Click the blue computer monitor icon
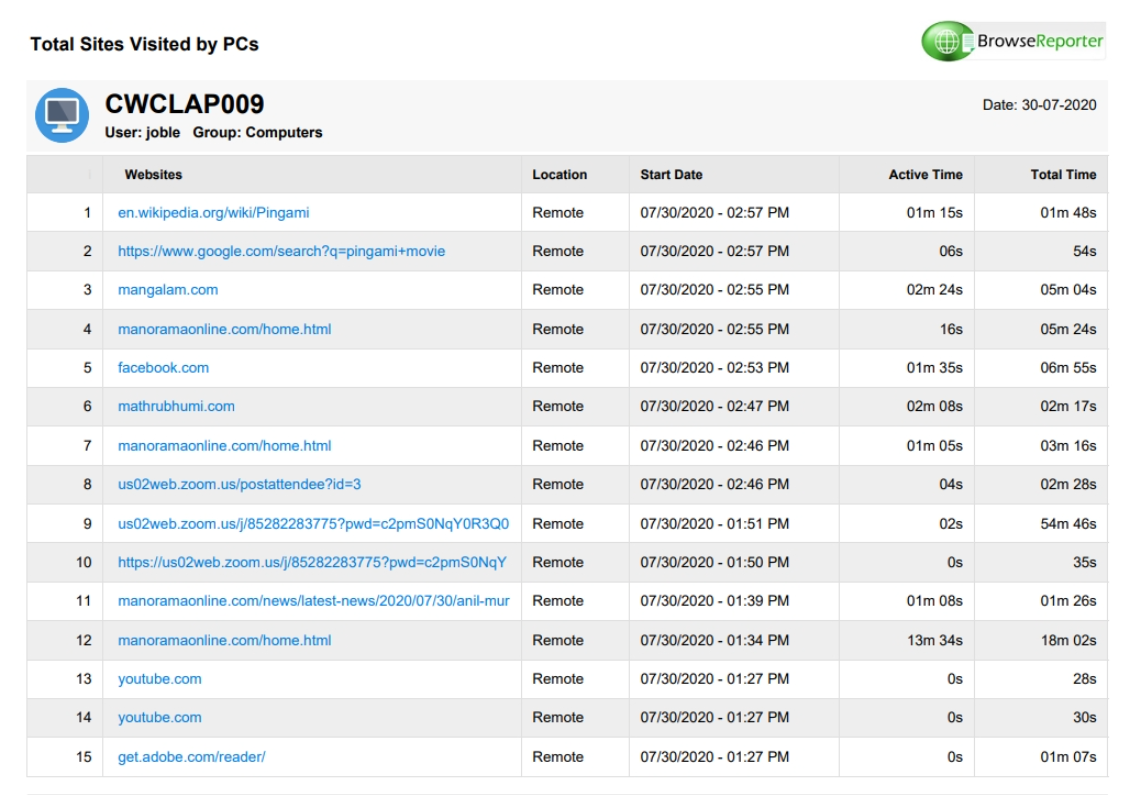Screen dimensions: 1135x795 pos(62,115)
